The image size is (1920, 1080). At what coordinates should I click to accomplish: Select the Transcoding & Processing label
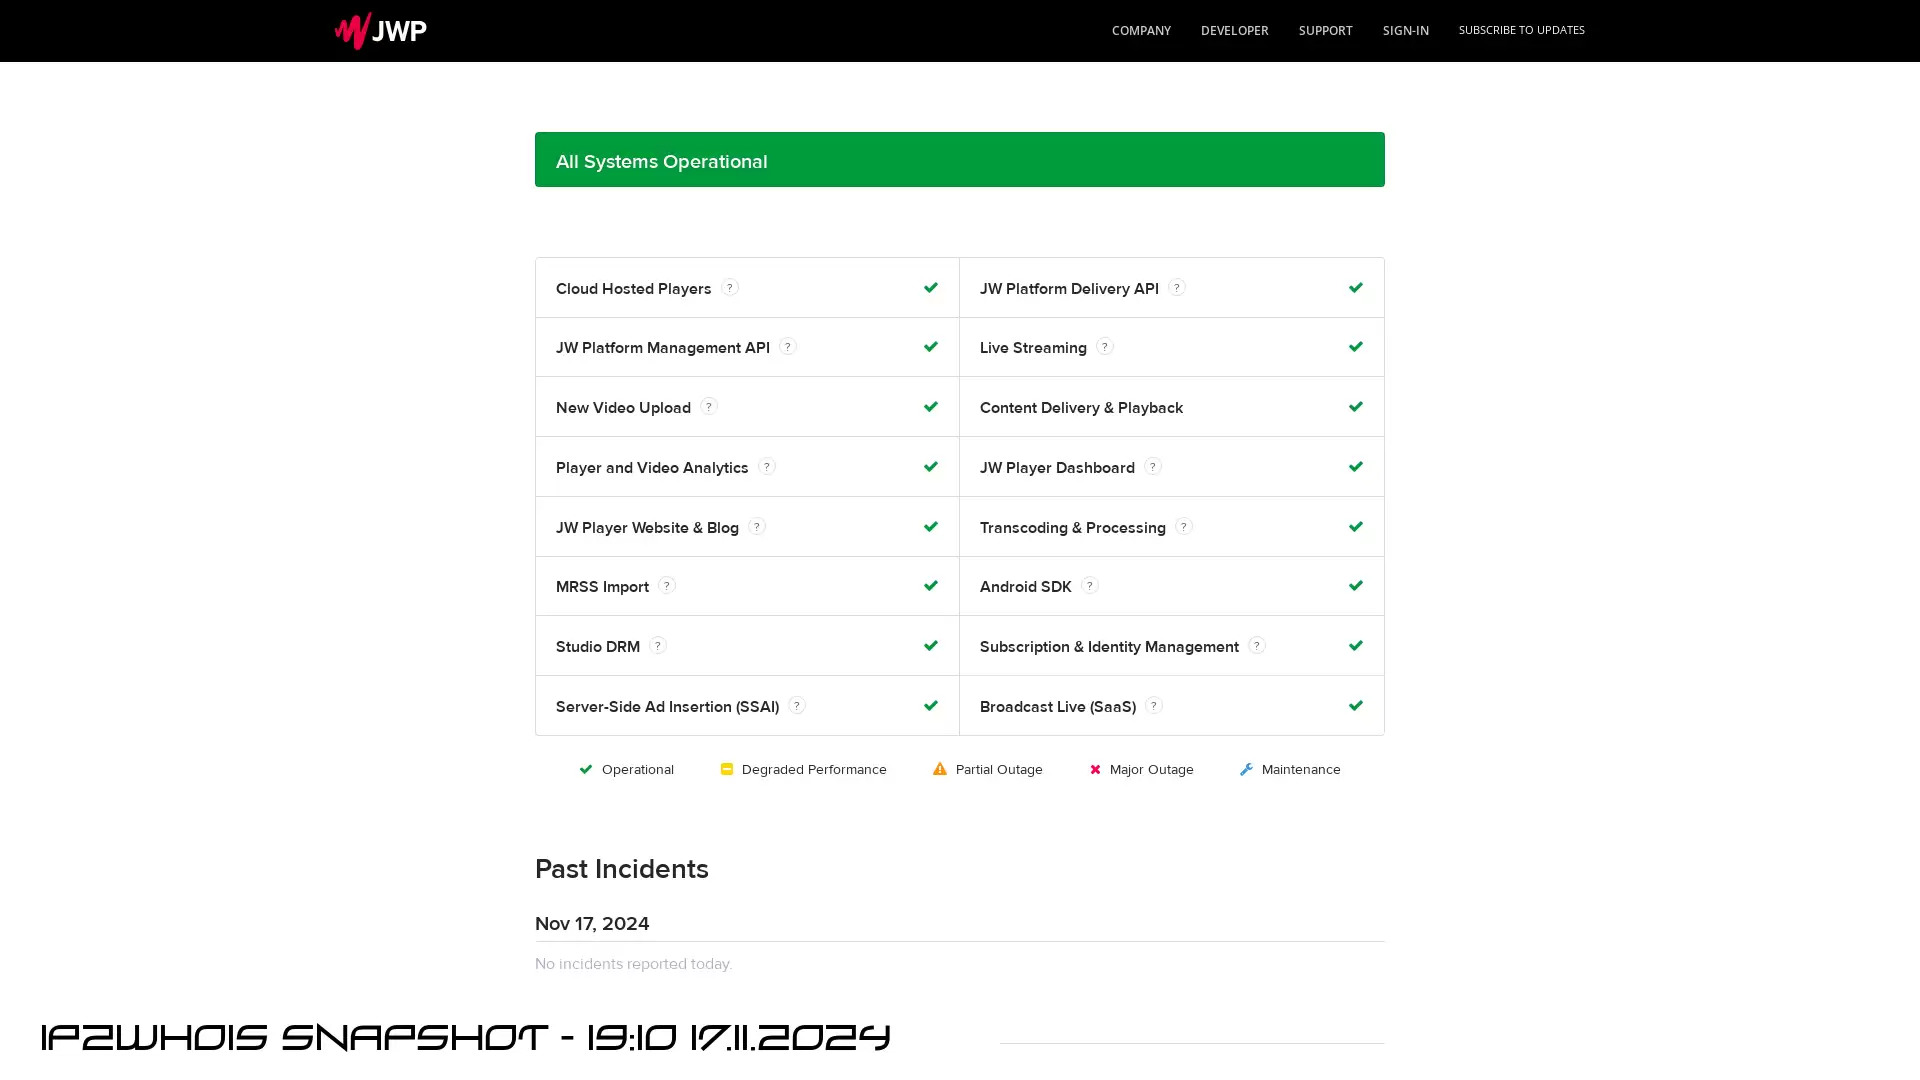tap(1073, 528)
